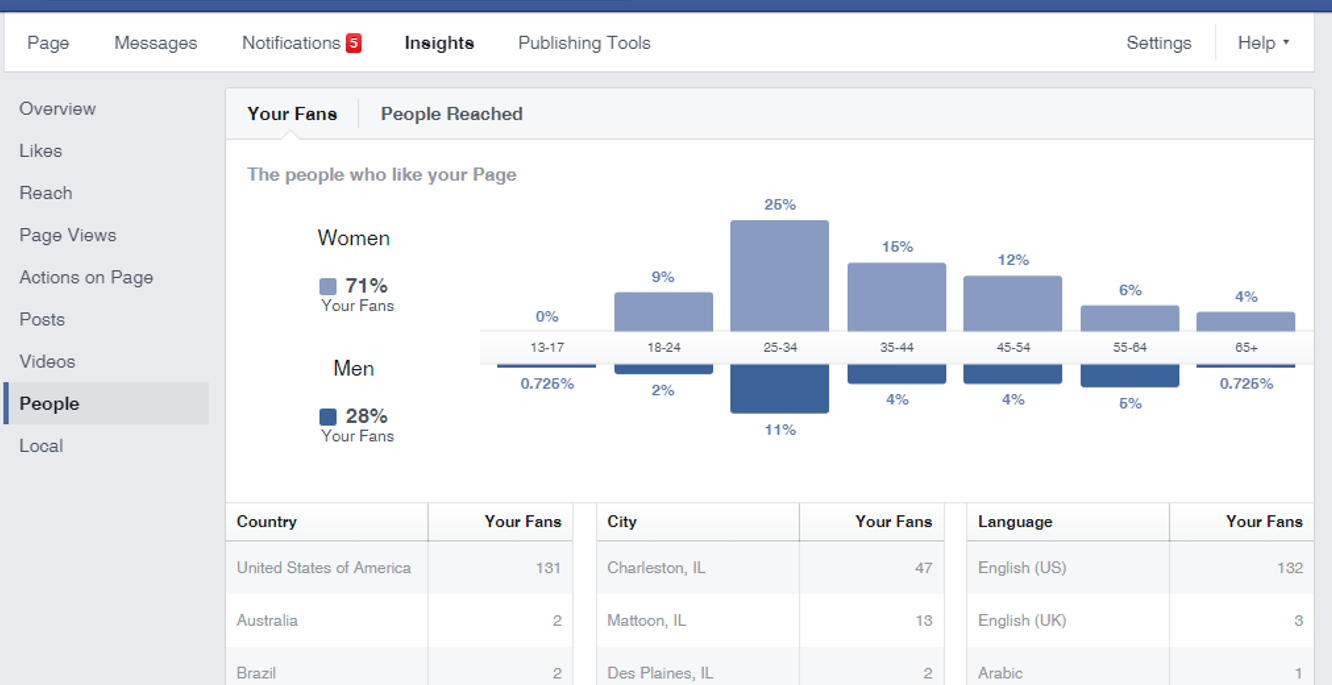Open Actions on Page section

pyautogui.click(x=86, y=277)
